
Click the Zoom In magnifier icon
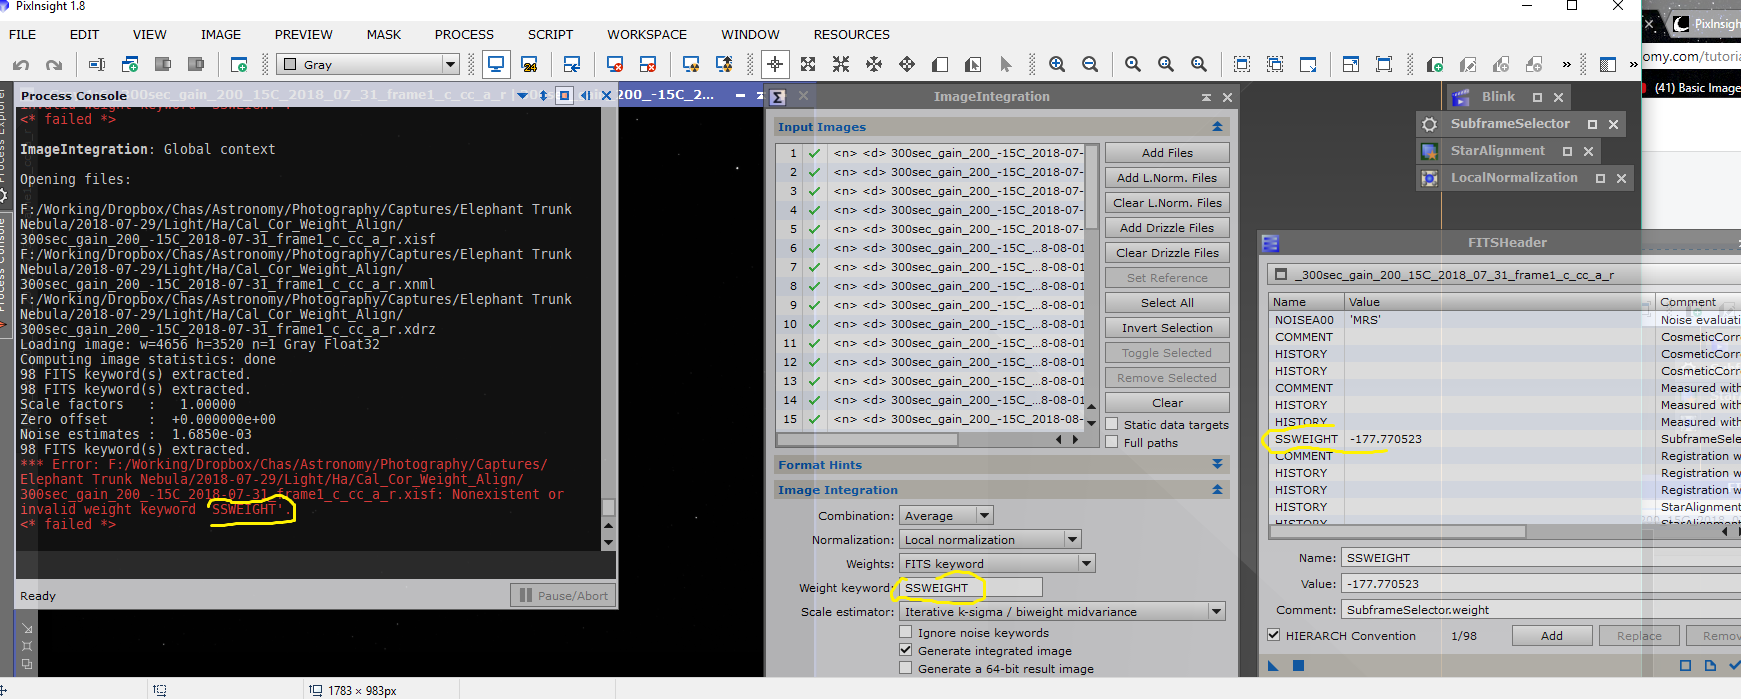pyautogui.click(x=1057, y=65)
